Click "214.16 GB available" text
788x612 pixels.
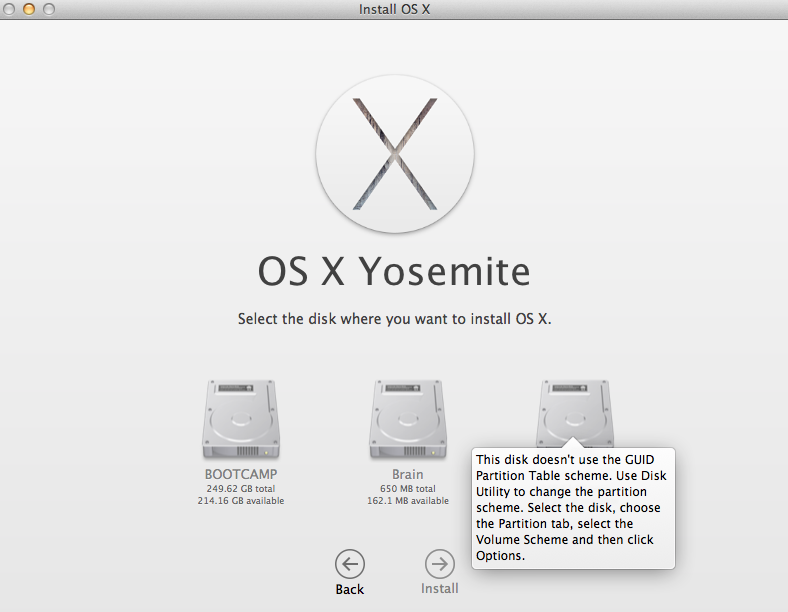pos(241,500)
